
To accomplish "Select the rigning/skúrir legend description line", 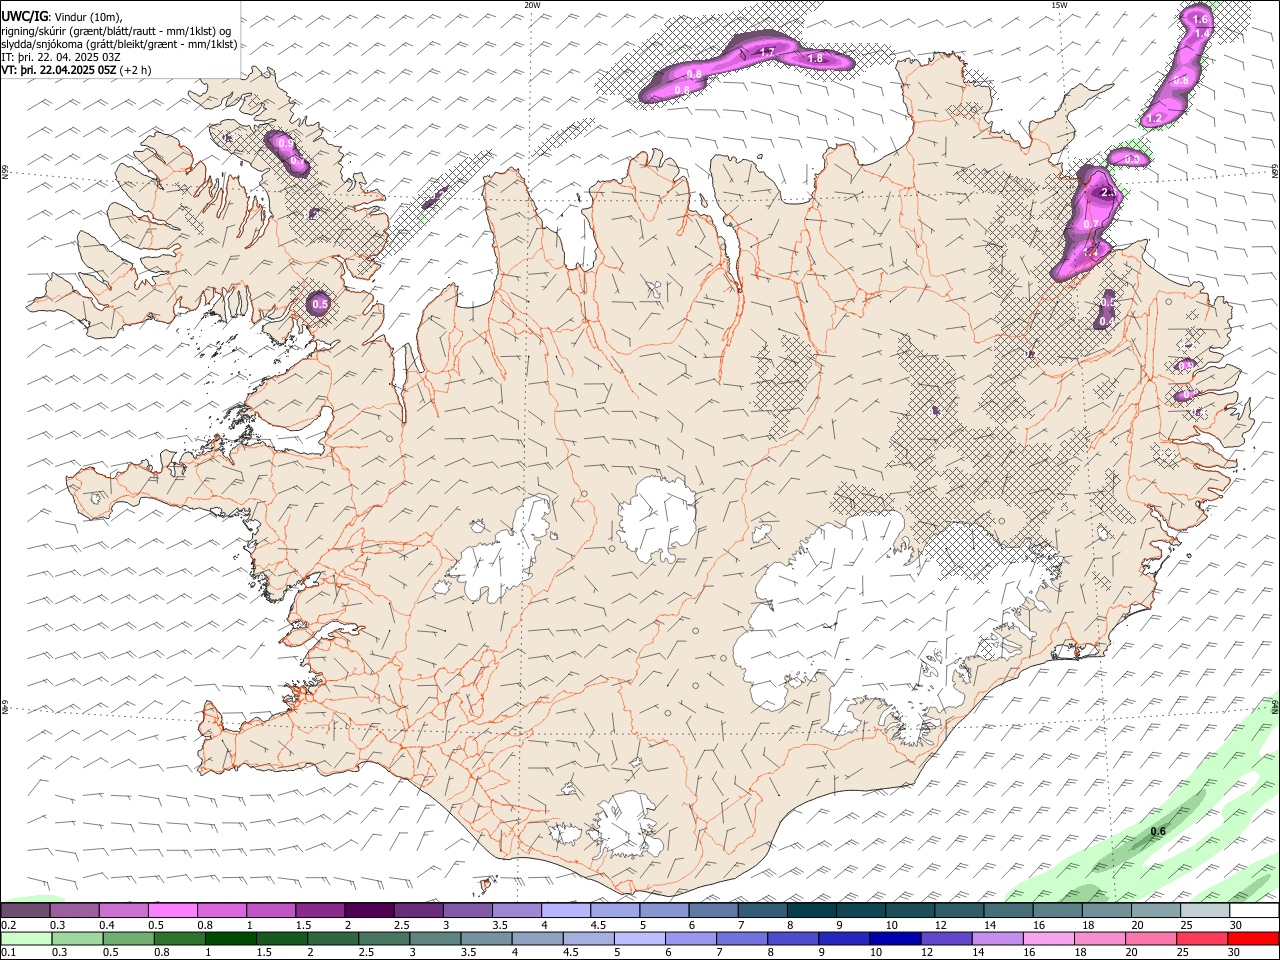I will (x=116, y=30).
